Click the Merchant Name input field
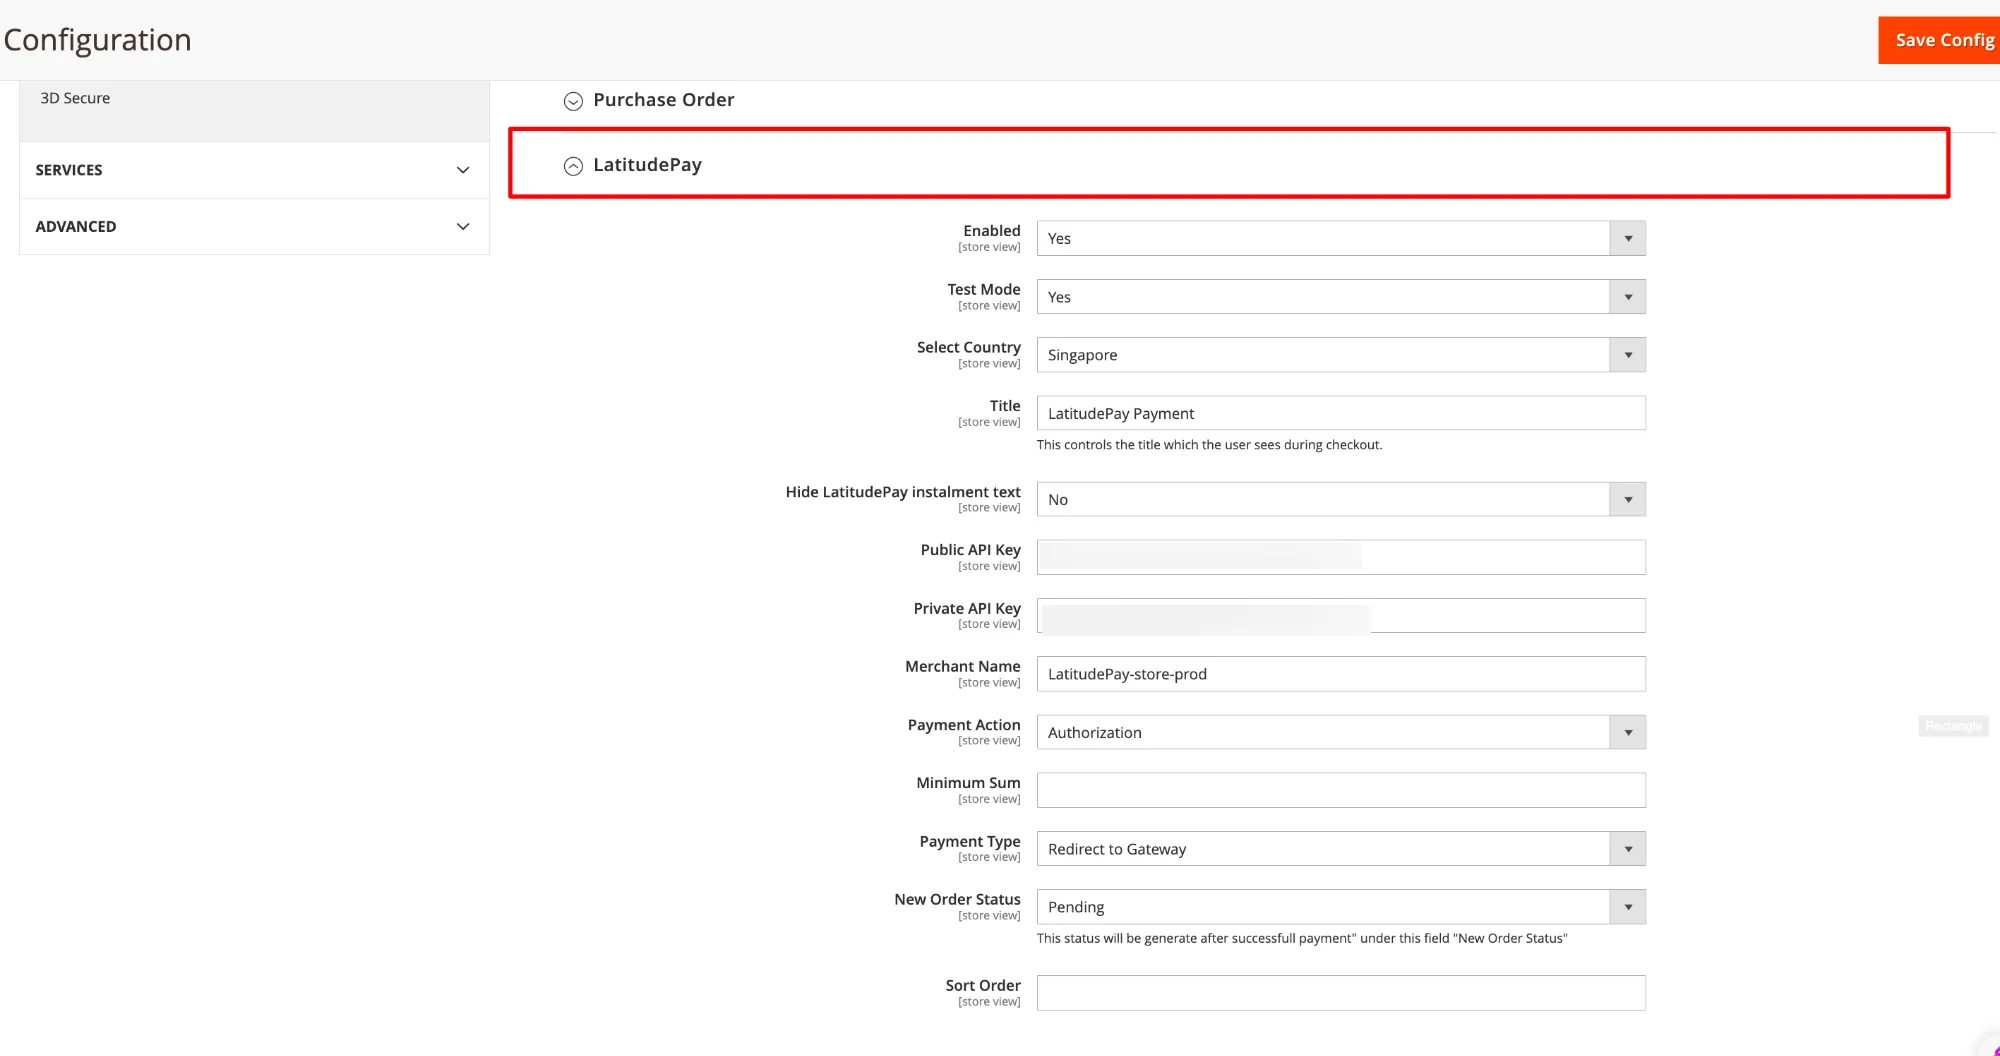 (x=1341, y=674)
